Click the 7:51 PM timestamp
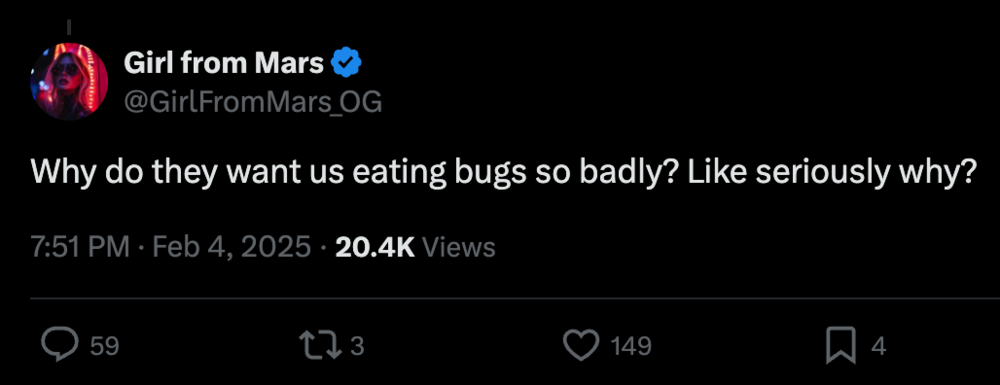Image resolution: width=1000 pixels, height=385 pixels. (80, 247)
